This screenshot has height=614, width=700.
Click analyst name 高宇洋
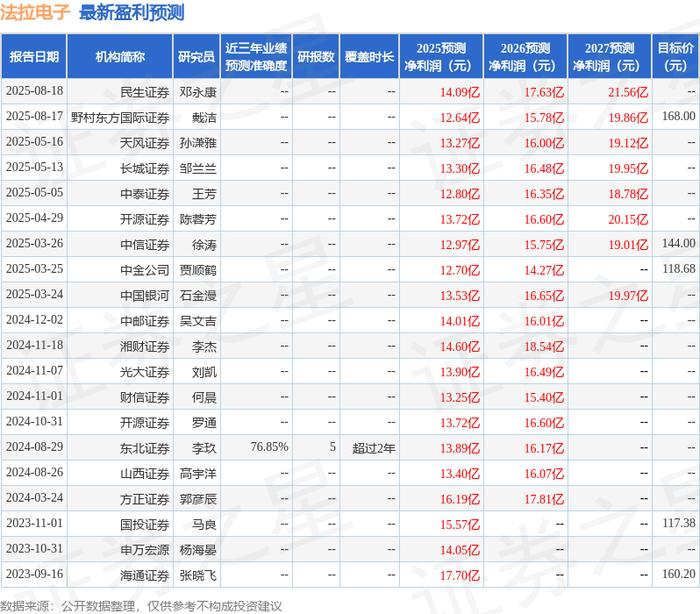point(198,474)
